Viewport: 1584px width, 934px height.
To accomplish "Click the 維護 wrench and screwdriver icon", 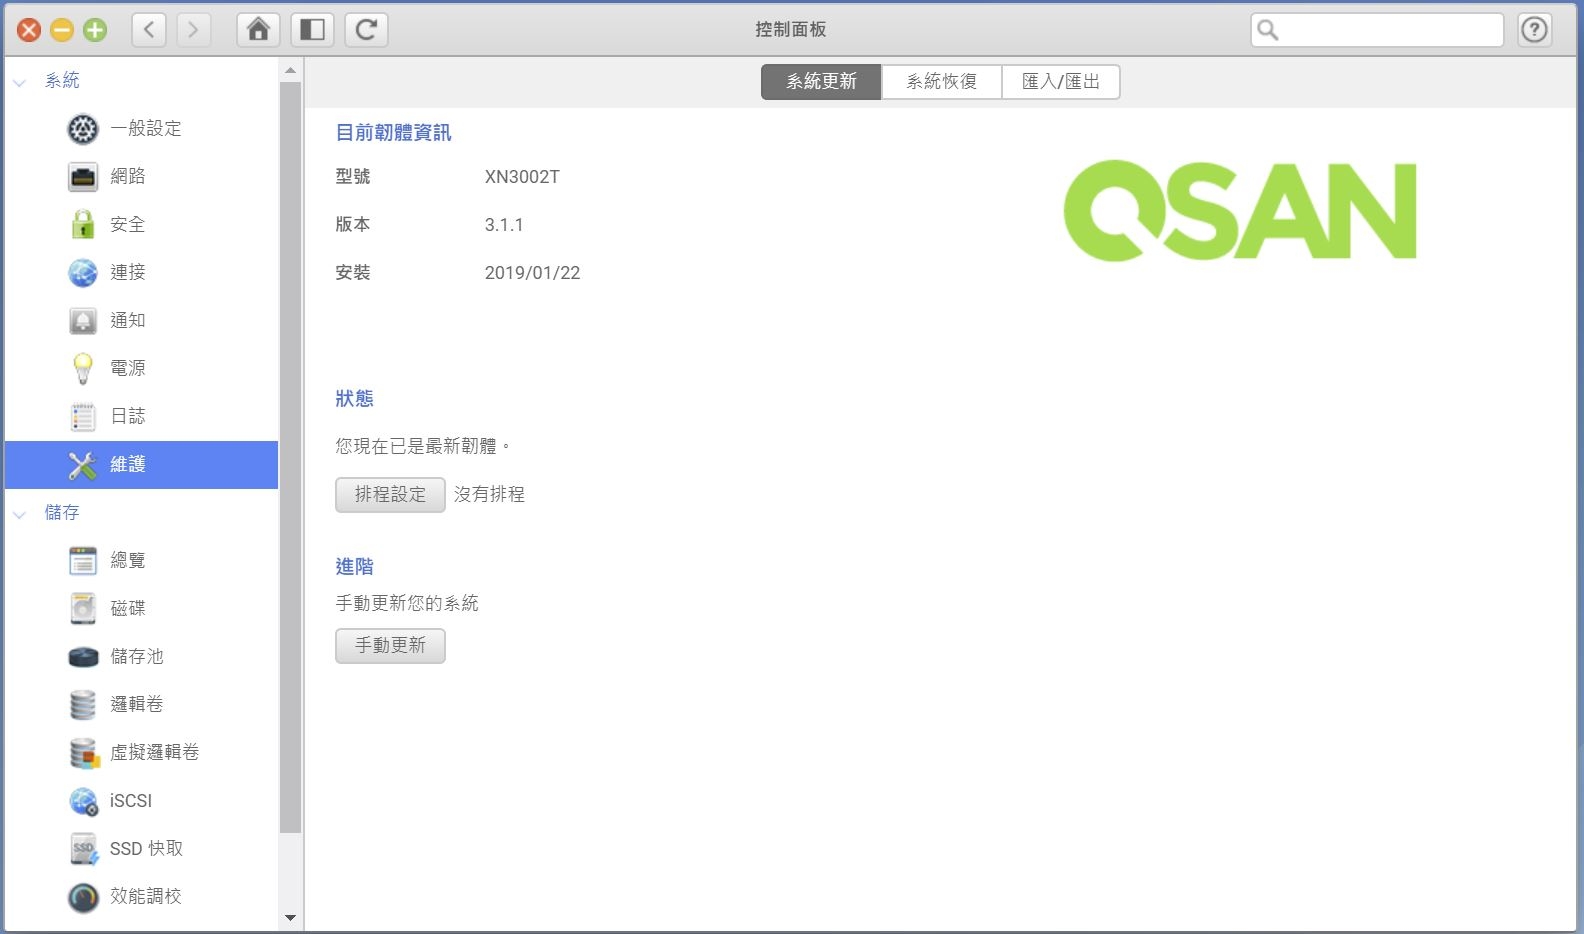I will [x=83, y=465].
